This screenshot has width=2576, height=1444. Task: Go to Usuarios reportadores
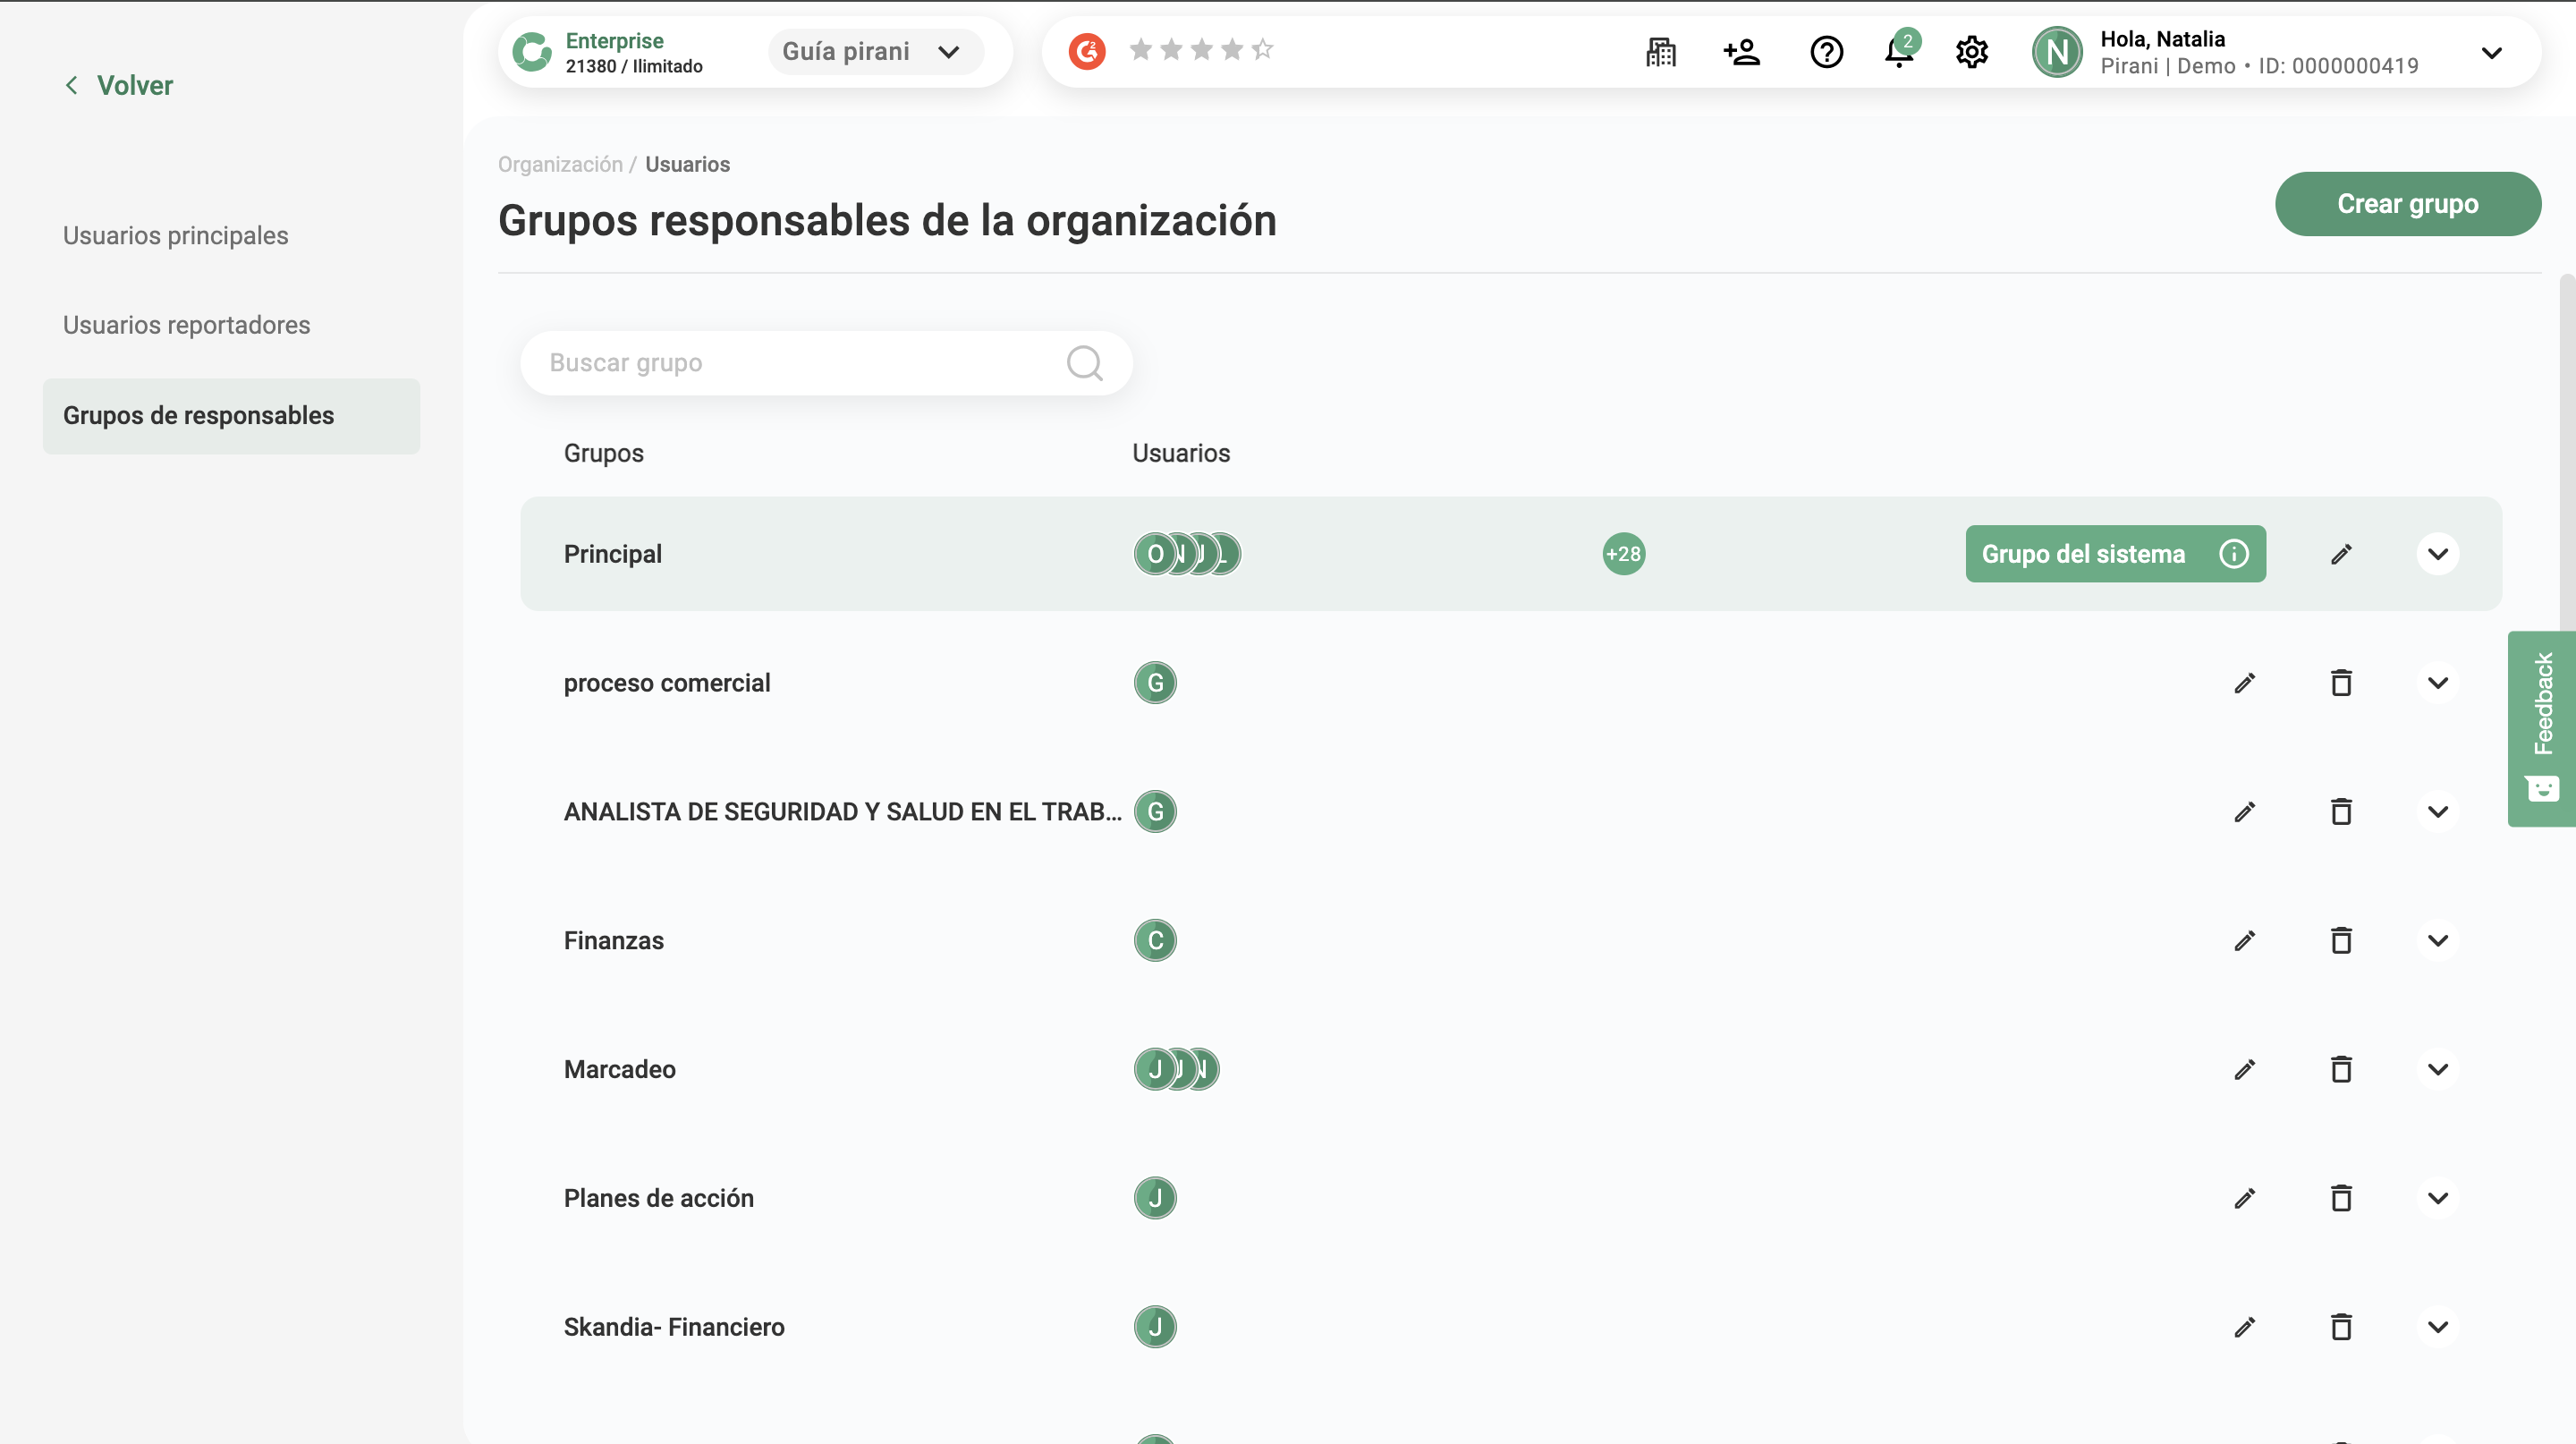coord(186,325)
